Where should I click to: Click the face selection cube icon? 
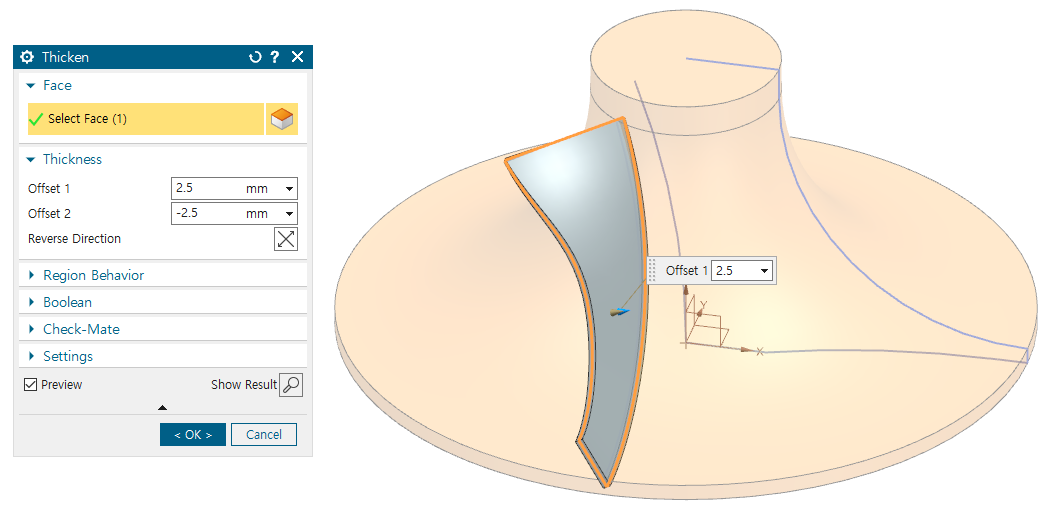coord(282,119)
